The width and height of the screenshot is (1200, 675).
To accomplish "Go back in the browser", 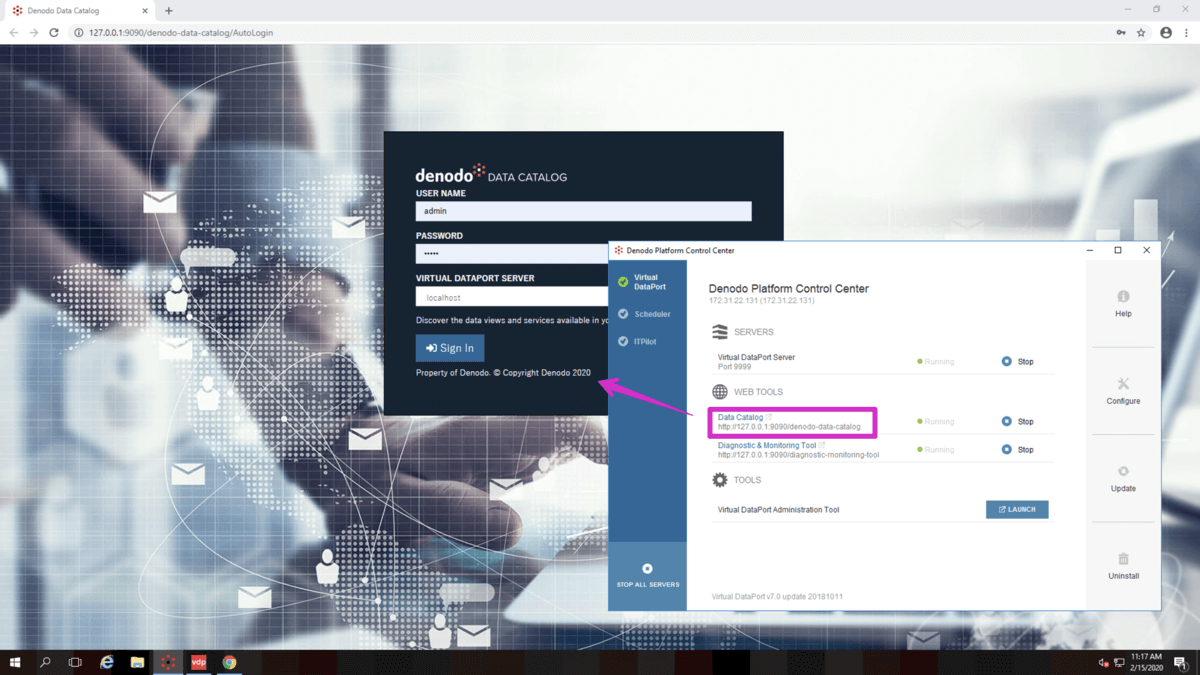I will point(14,33).
